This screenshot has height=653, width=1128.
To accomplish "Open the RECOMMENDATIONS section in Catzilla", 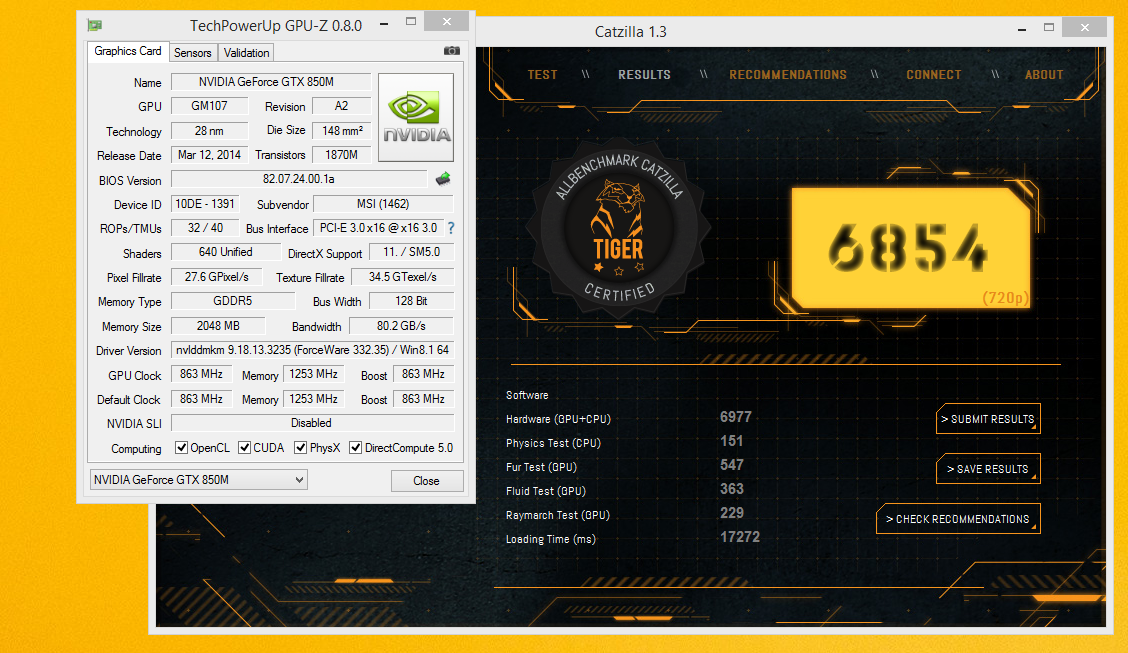I will pyautogui.click(x=788, y=75).
